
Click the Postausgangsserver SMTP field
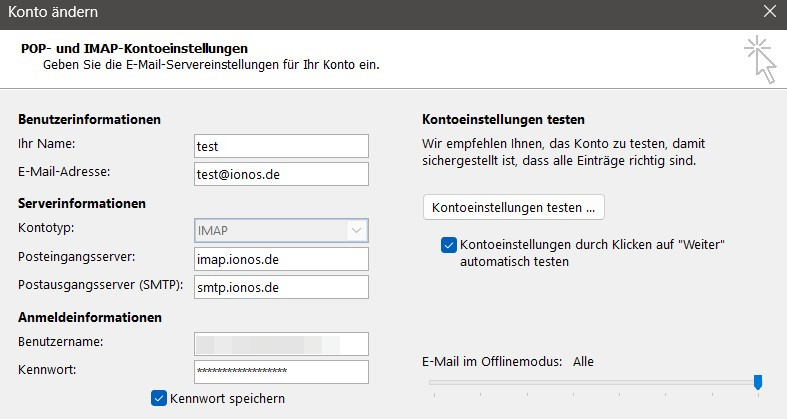(x=281, y=287)
